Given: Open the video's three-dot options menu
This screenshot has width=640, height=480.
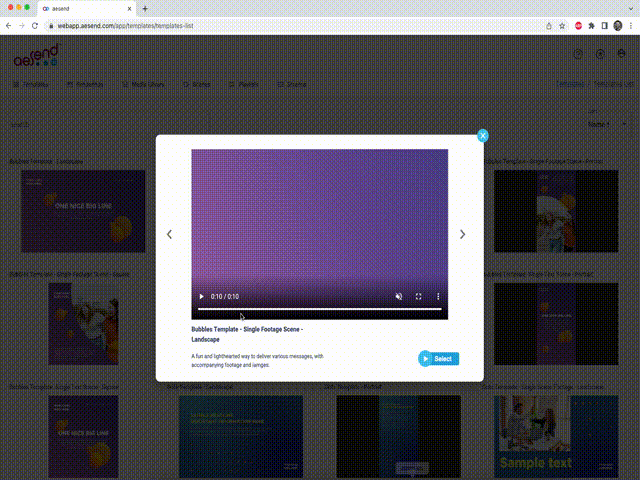Looking at the screenshot, I should point(438,297).
